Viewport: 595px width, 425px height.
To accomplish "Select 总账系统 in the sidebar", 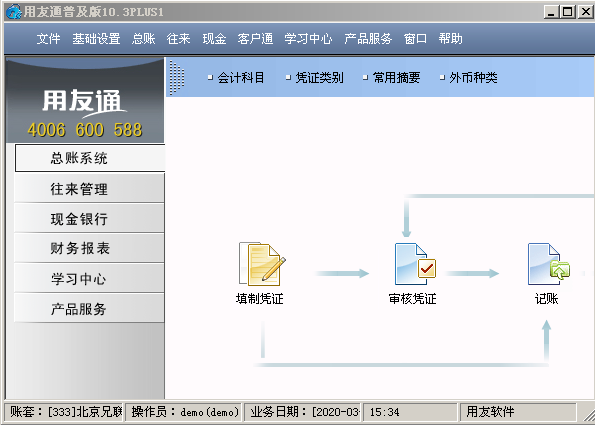I will click(x=90, y=158).
